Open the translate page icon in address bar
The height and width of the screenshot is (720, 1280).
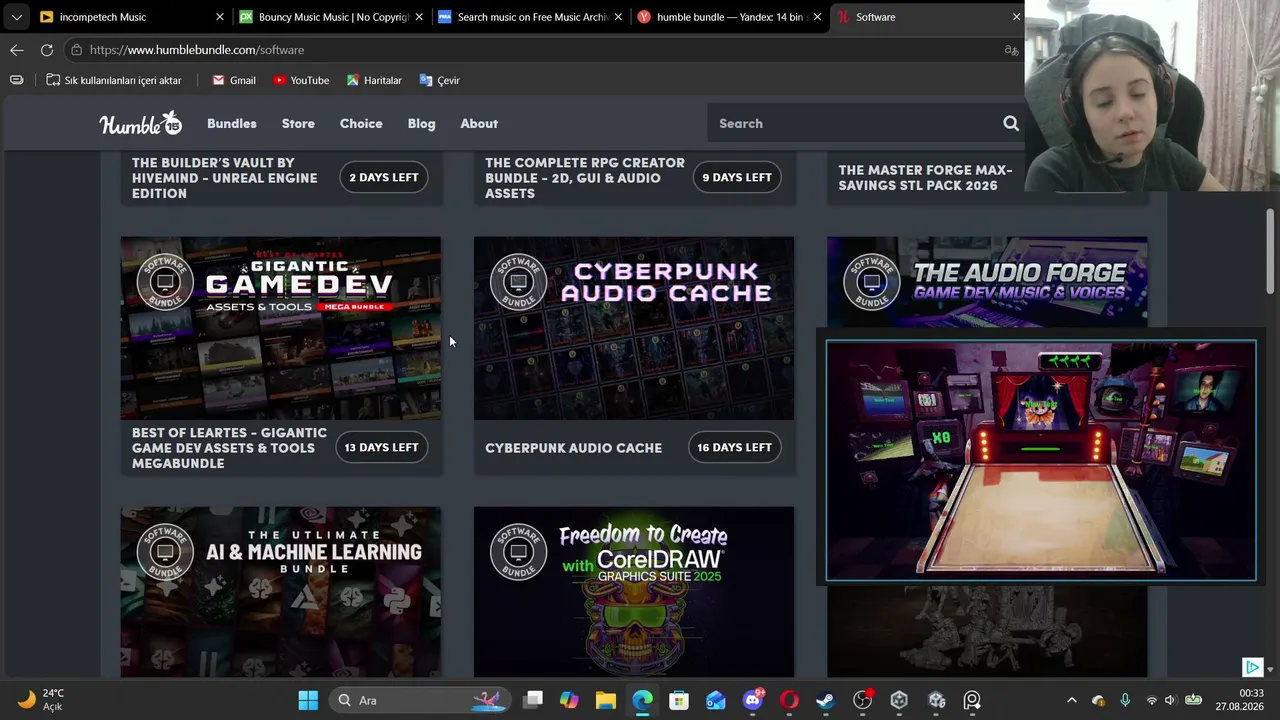click(1011, 50)
